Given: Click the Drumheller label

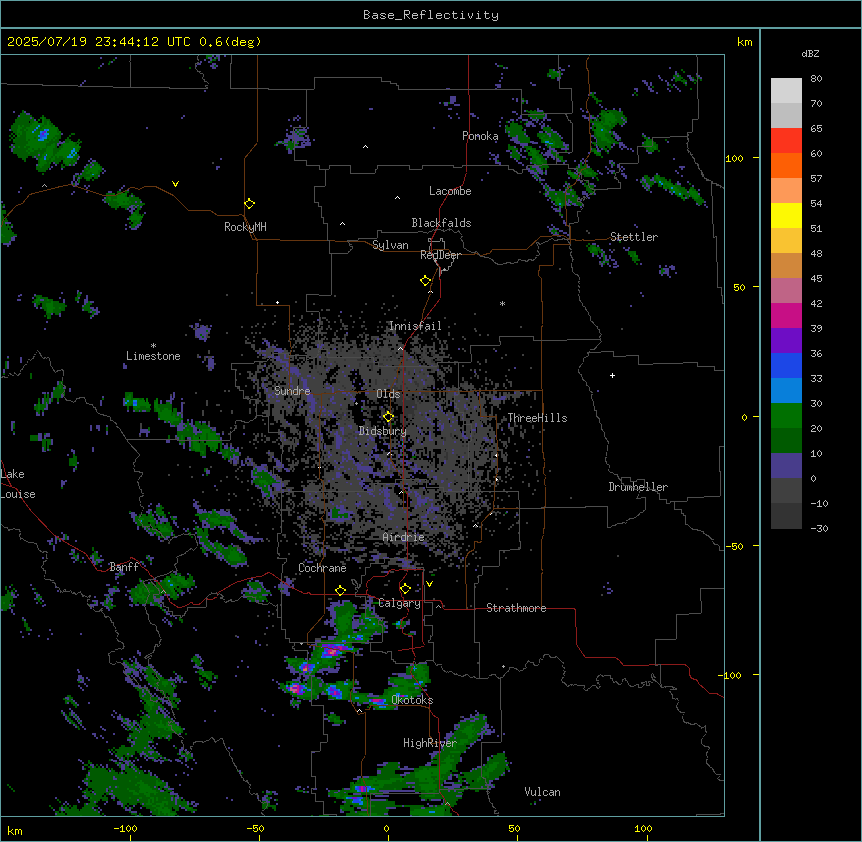Looking at the screenshot, I should 638,487.
